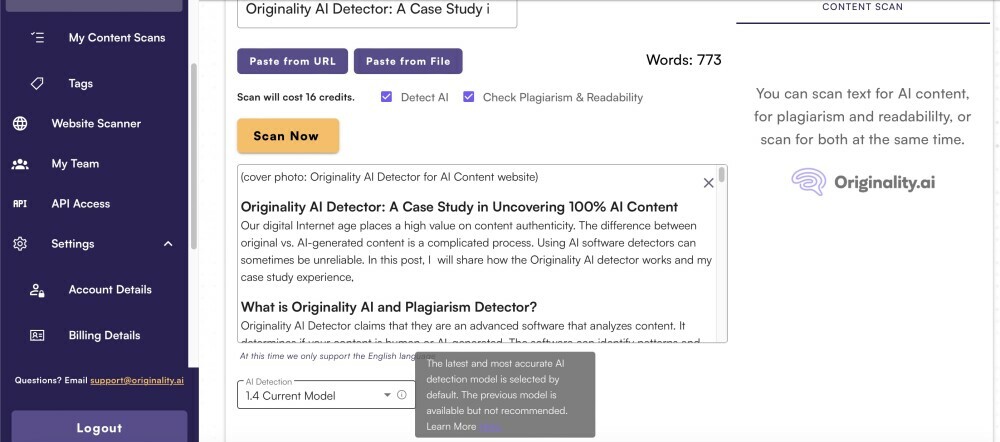Viewport: 1000px width, 442px height.
Task: Open My Content Scans list icon
Action: pyautogui.click(x=38, y=38)
